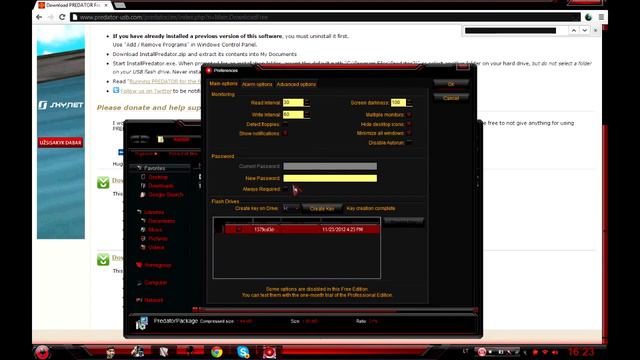640x360 pixels.
Task: Toggle the Detect floppies checkbox
Action: pos(285,124)
